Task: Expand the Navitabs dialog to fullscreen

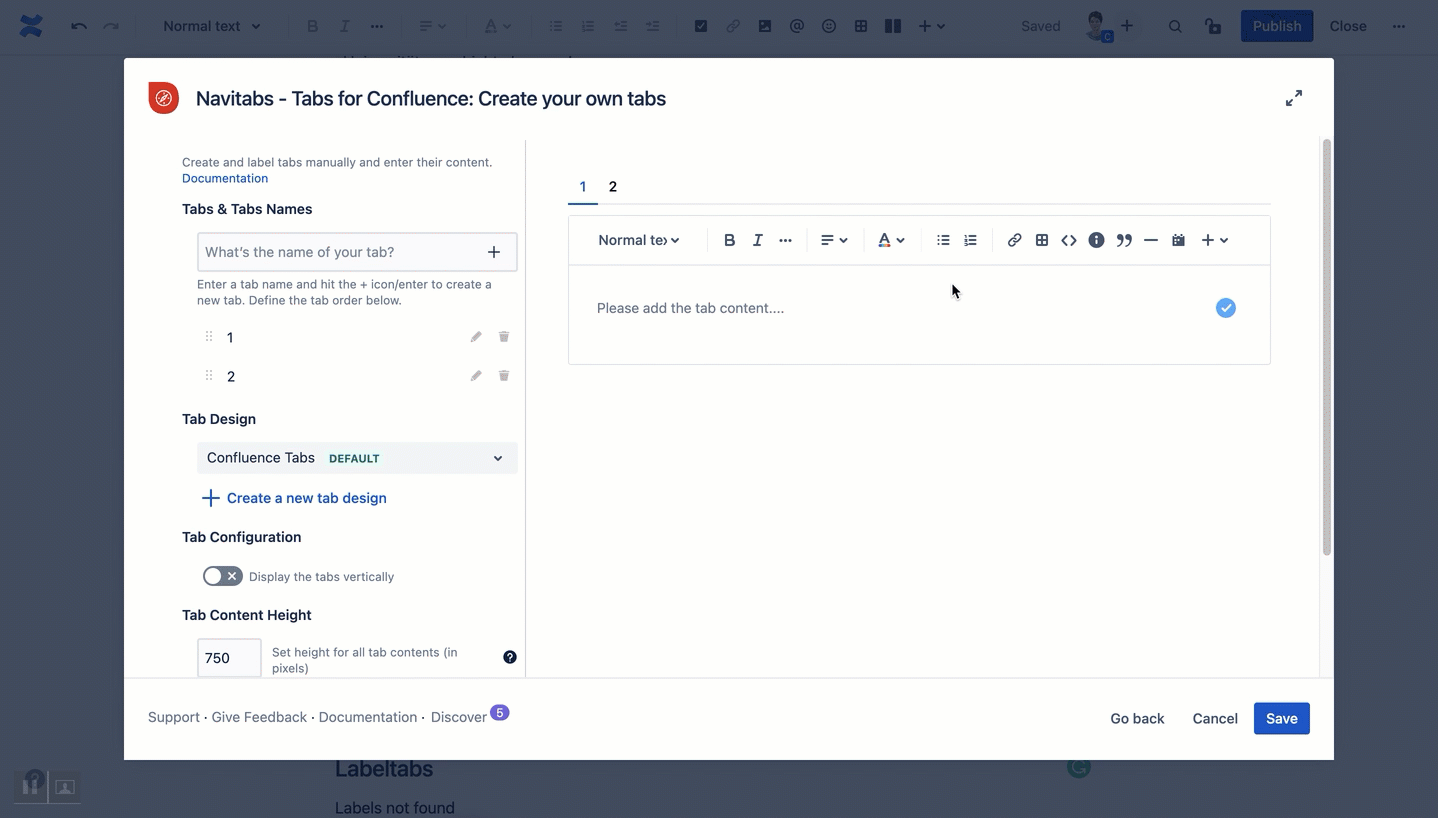Action: 1294,98
